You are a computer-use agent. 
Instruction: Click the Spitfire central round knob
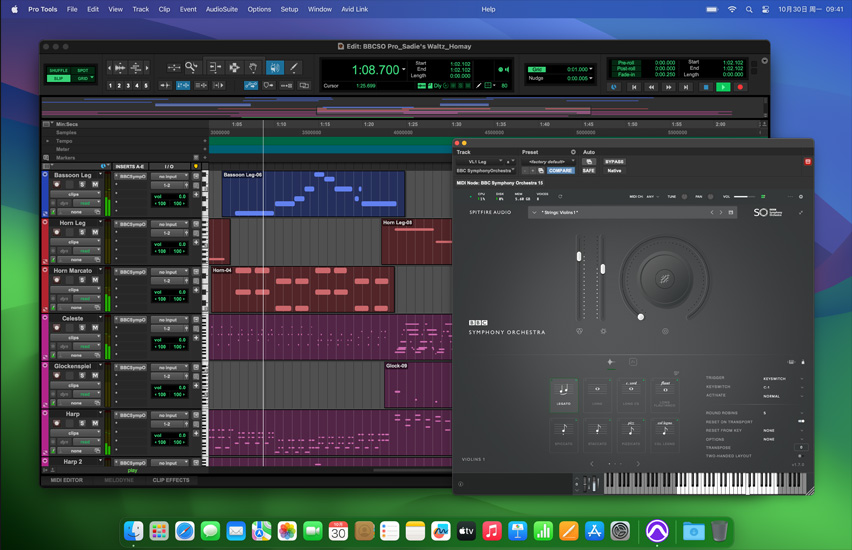[664, 280]
